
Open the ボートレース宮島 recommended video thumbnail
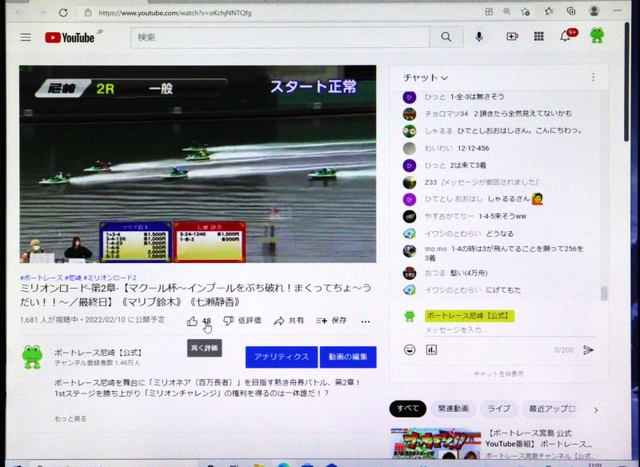coord(435,443)
